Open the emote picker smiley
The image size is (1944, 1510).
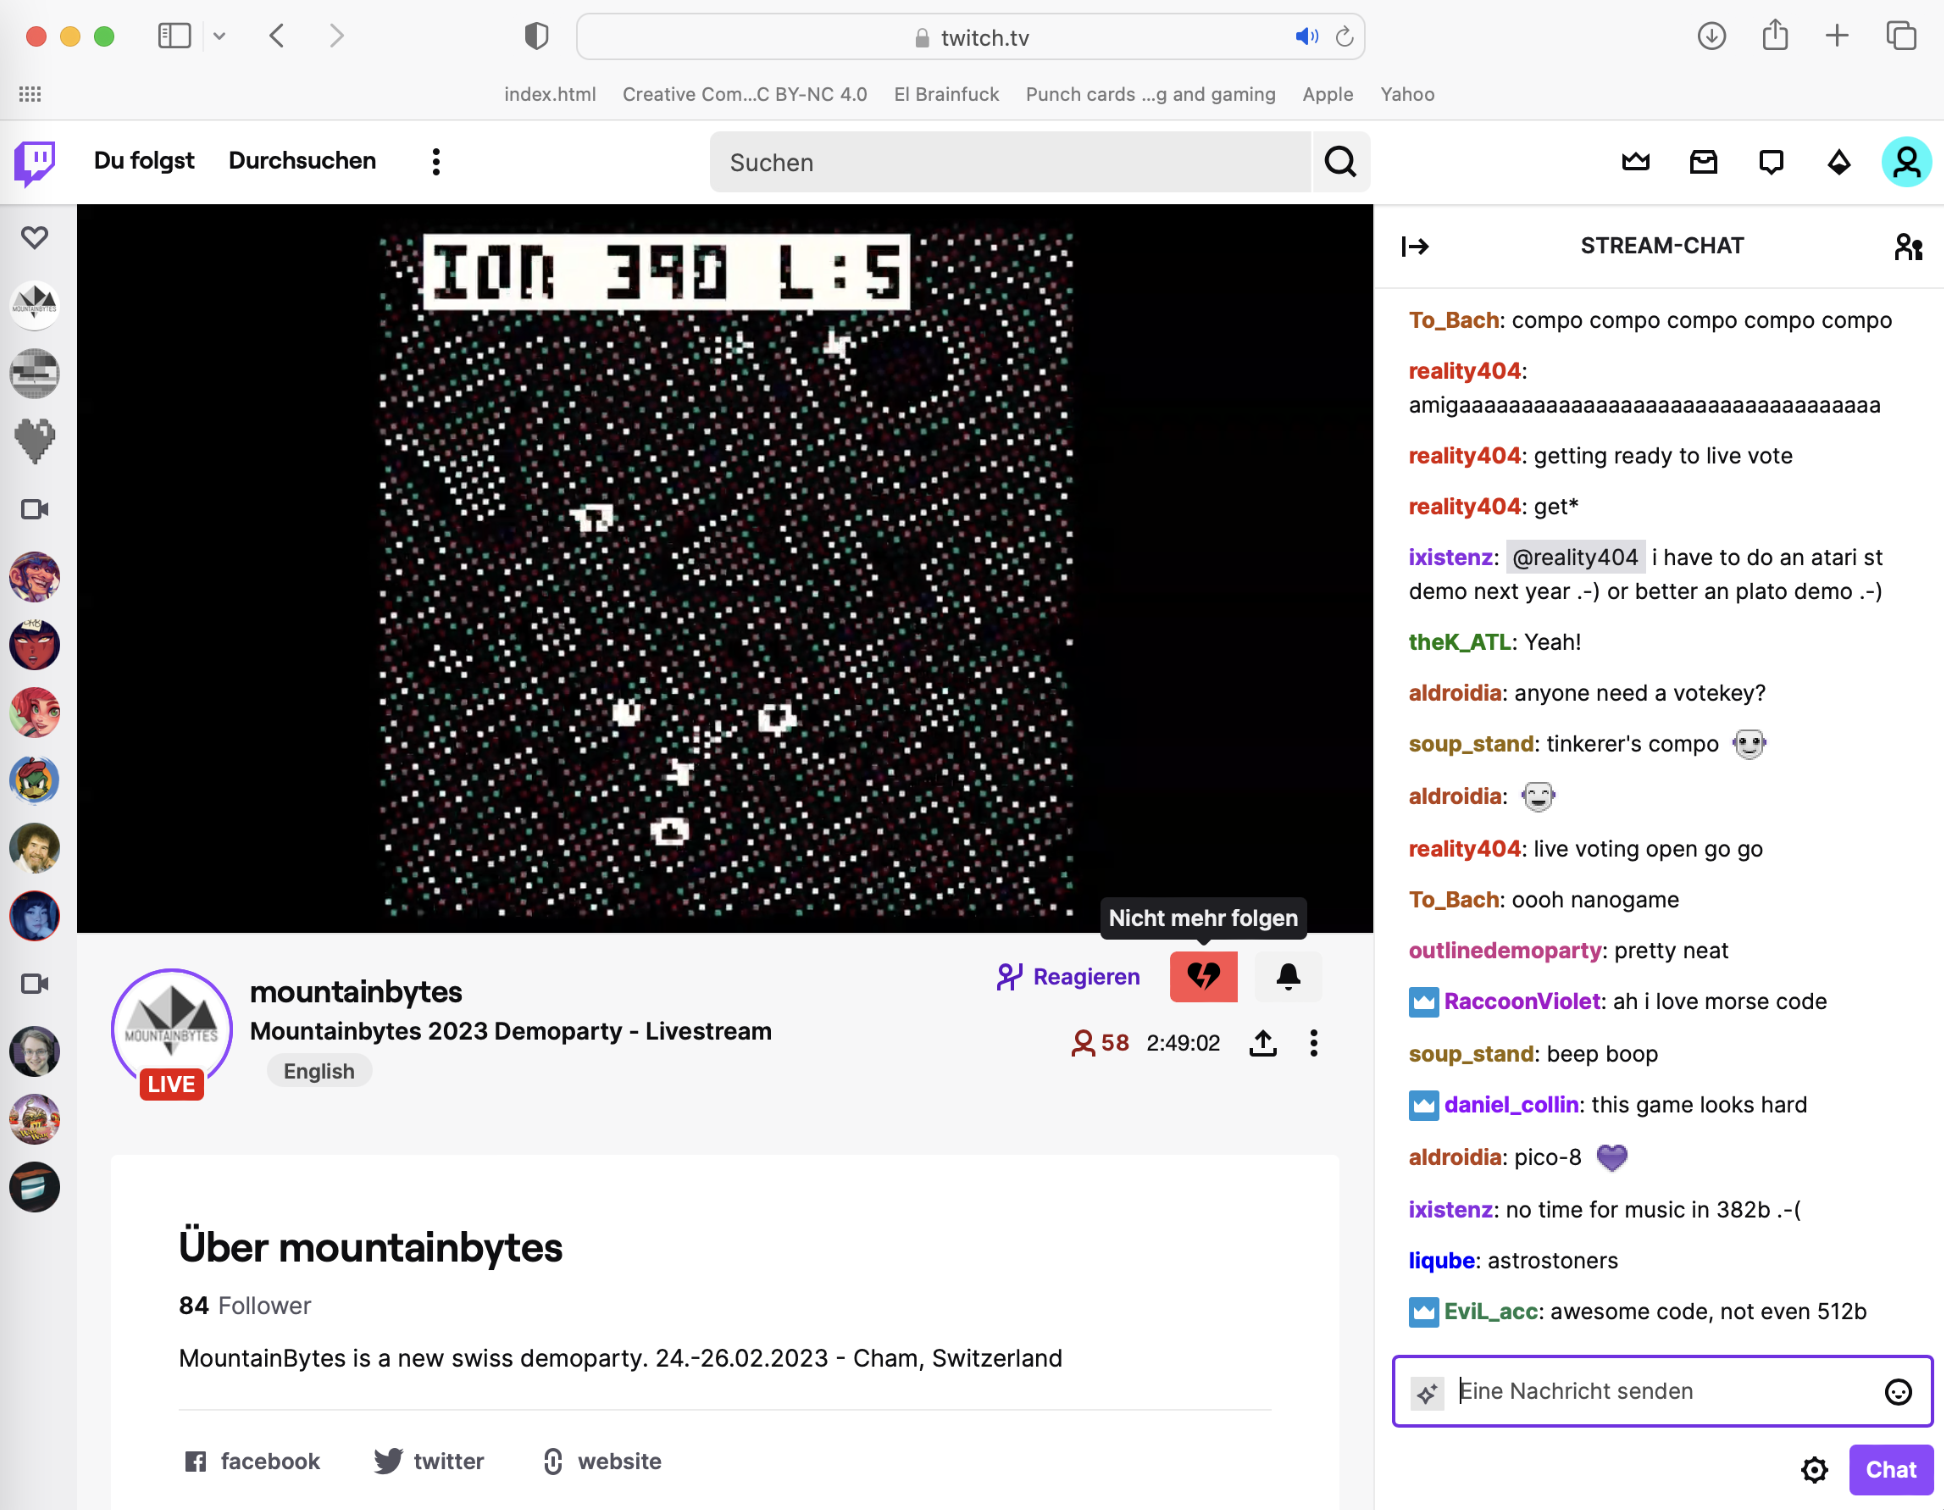click(1897, 1391)
